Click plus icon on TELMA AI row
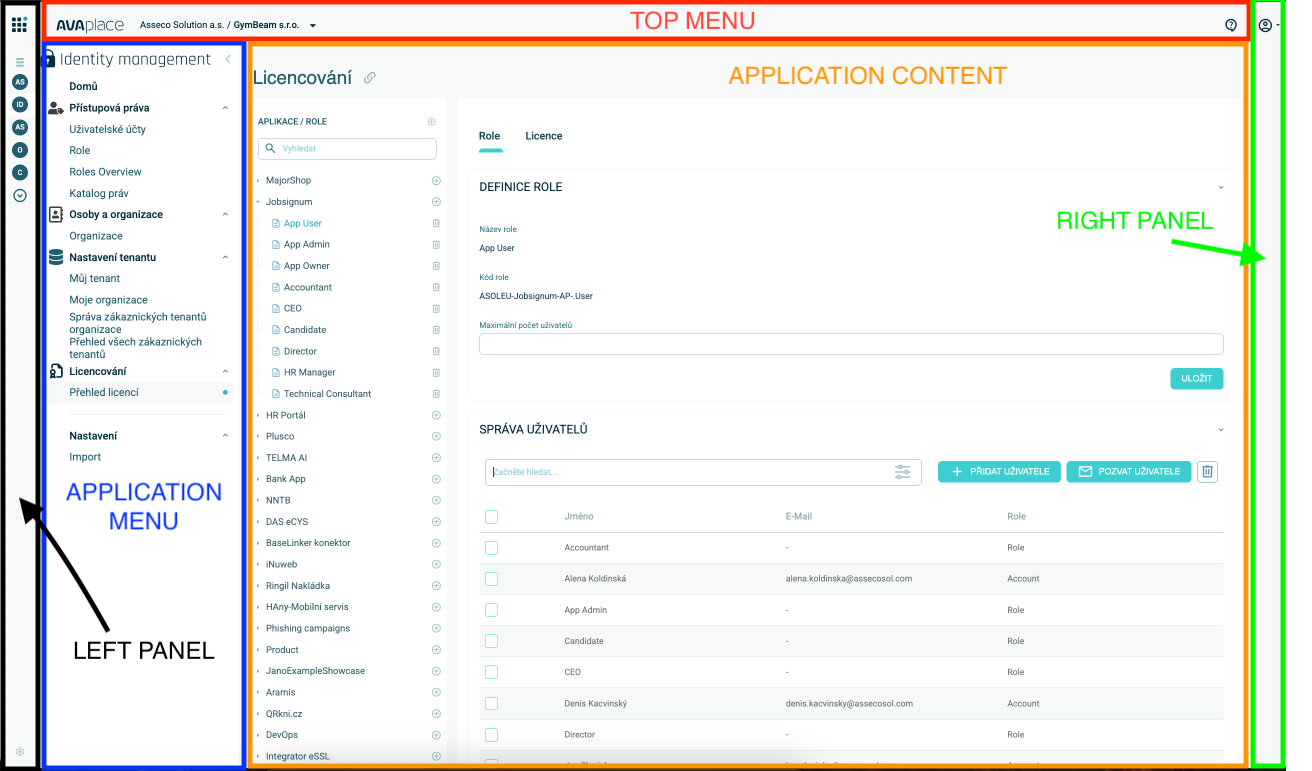The height and width of the screenshot is (771, 1312). click(x=436, y=458)
